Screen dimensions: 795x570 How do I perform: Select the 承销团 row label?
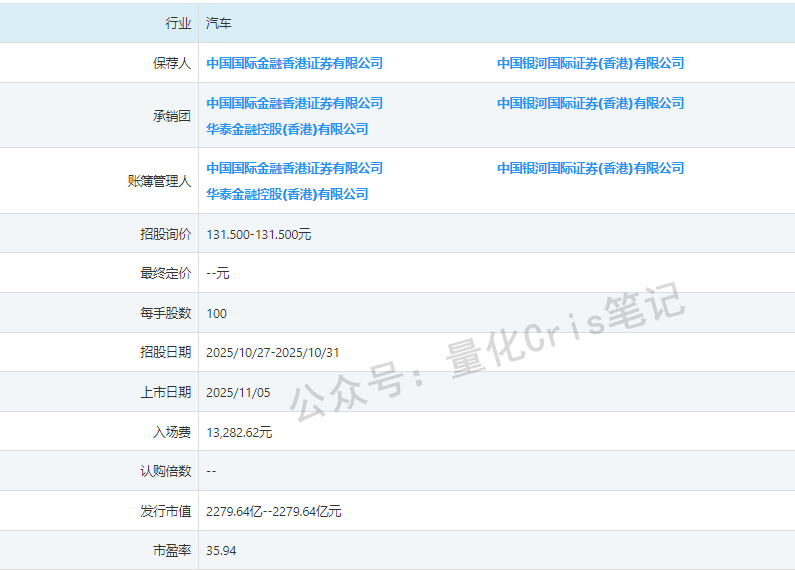tap(172, 116)
